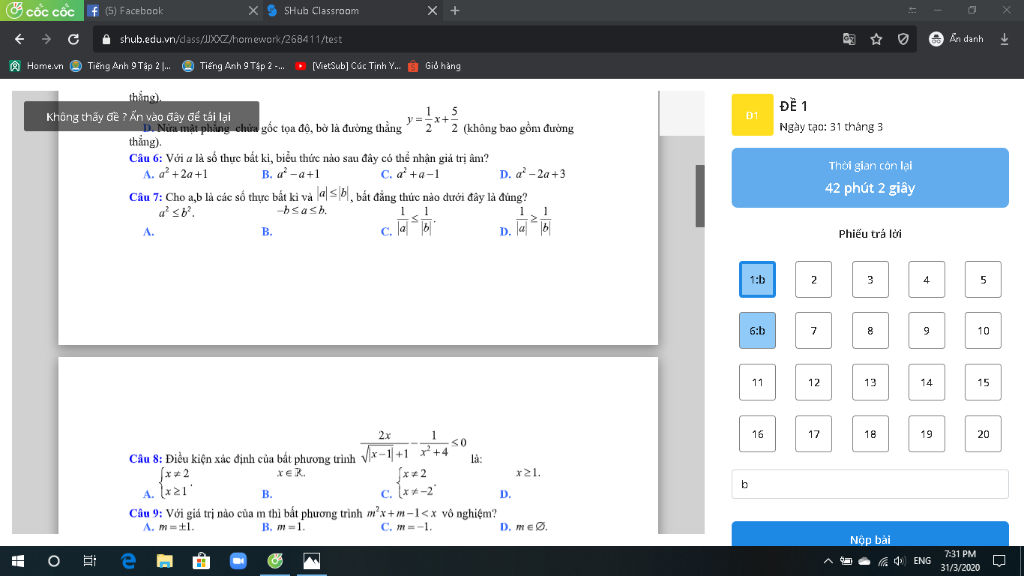Switch the ENG input language
This screenshot has height=576, width=1024.
pyautogui.click(x=922, y=561)
